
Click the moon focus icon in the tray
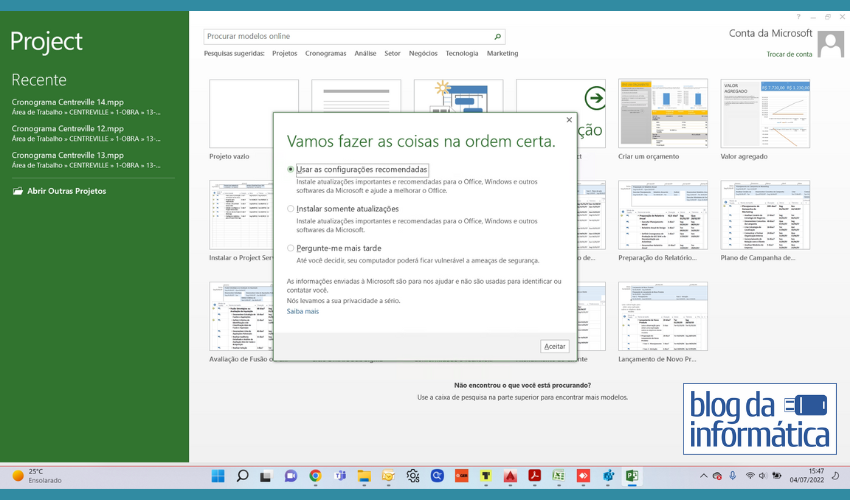[835, 476]
